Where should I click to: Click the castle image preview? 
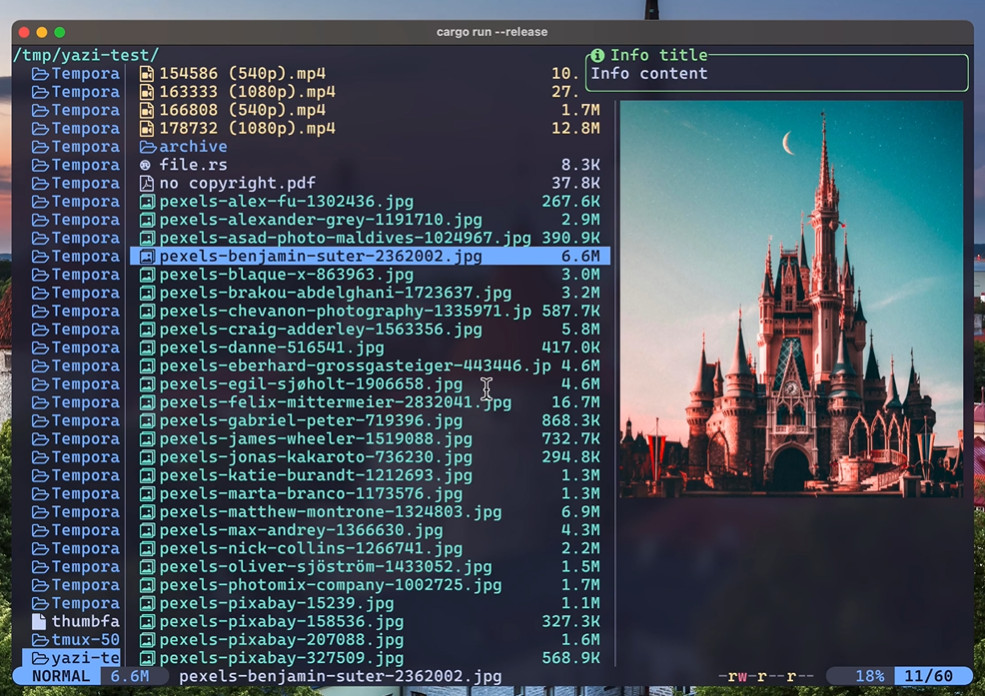[792, 299]
